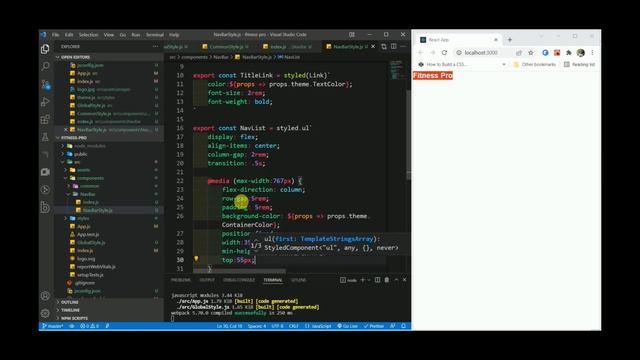Expand the NPM SCRIPTS section
This screenshot has width=640, height=360.
pyautogui.click(x=74, y=318)
